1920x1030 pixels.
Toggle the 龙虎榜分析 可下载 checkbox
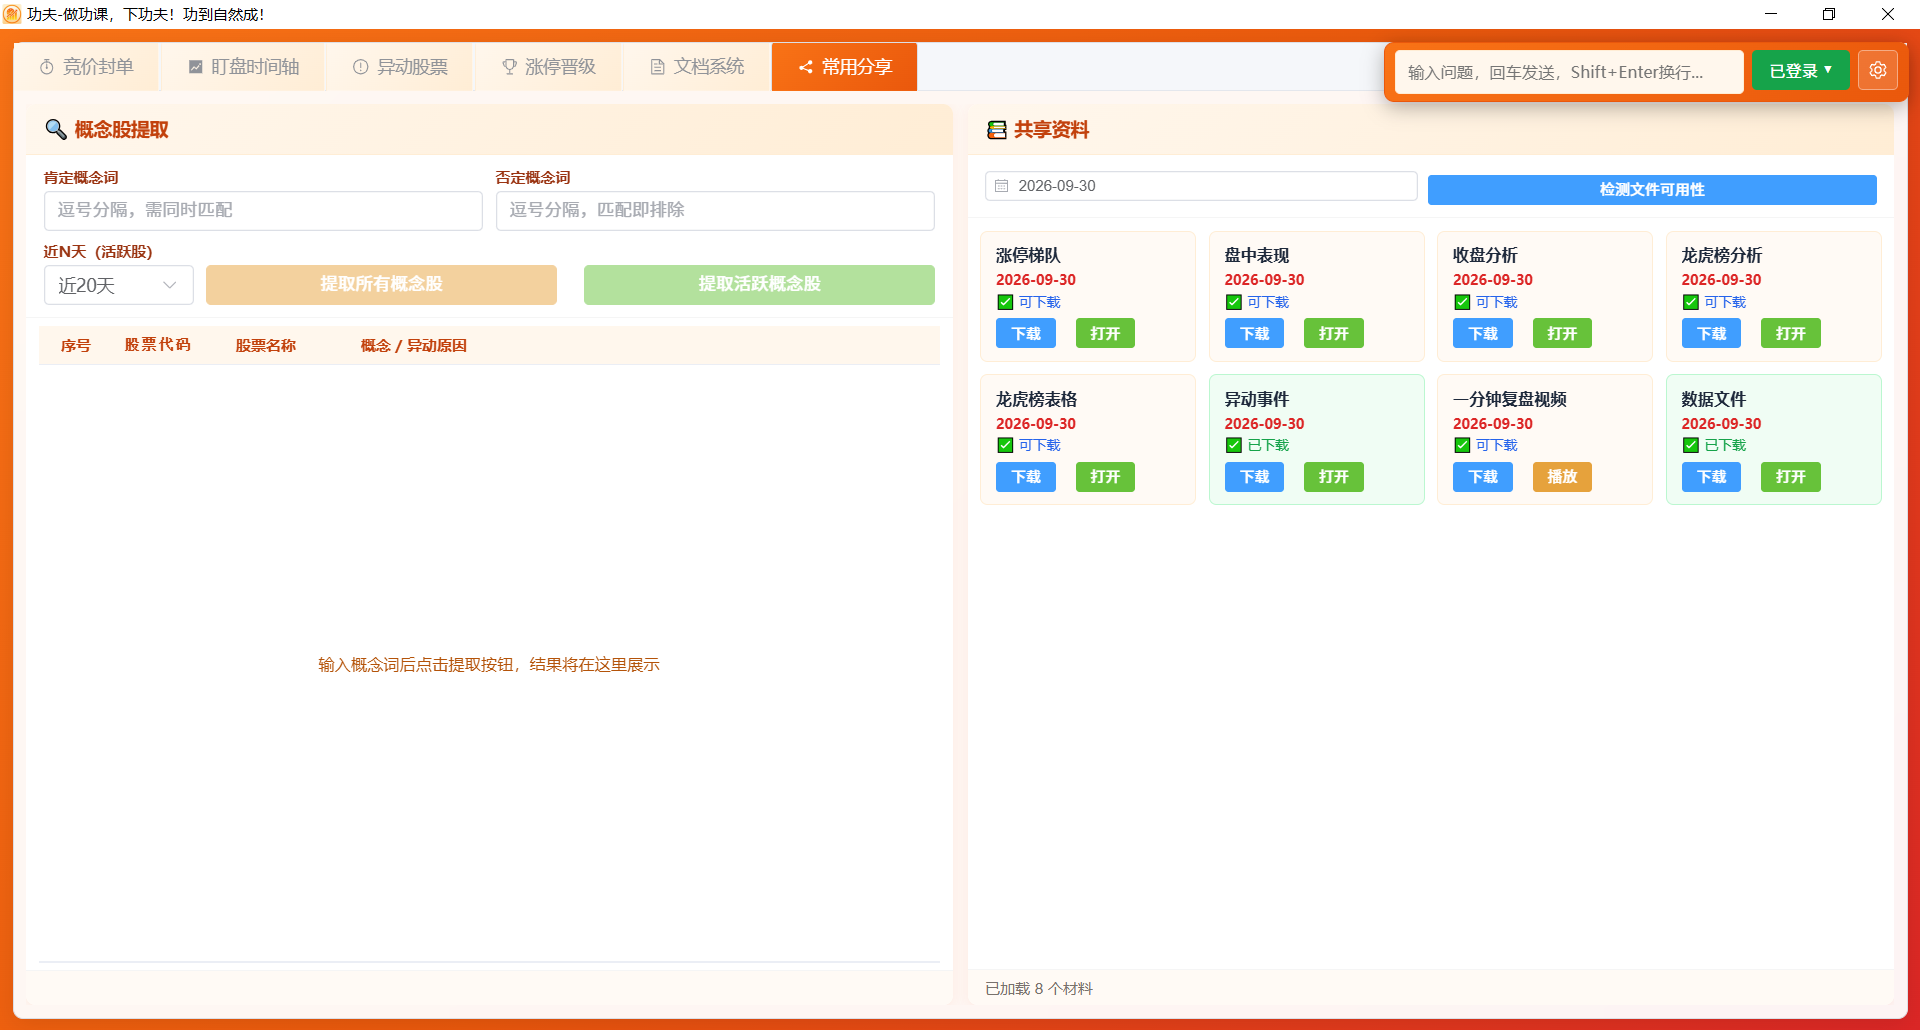(x=1691, y=302)
